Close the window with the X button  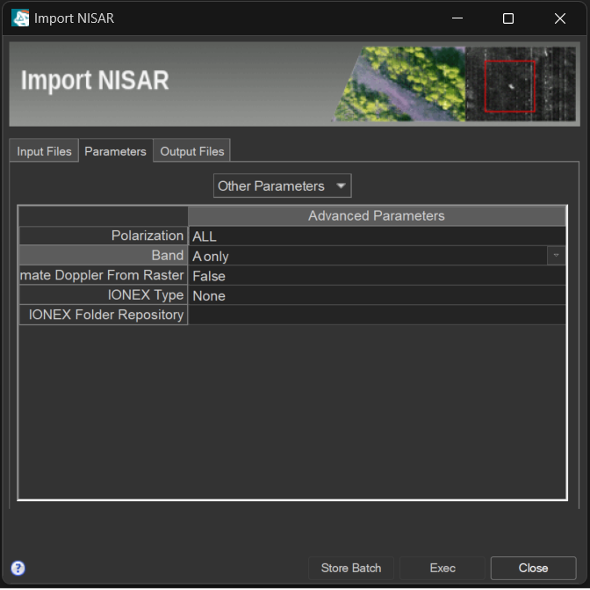(x=560, y=18)
